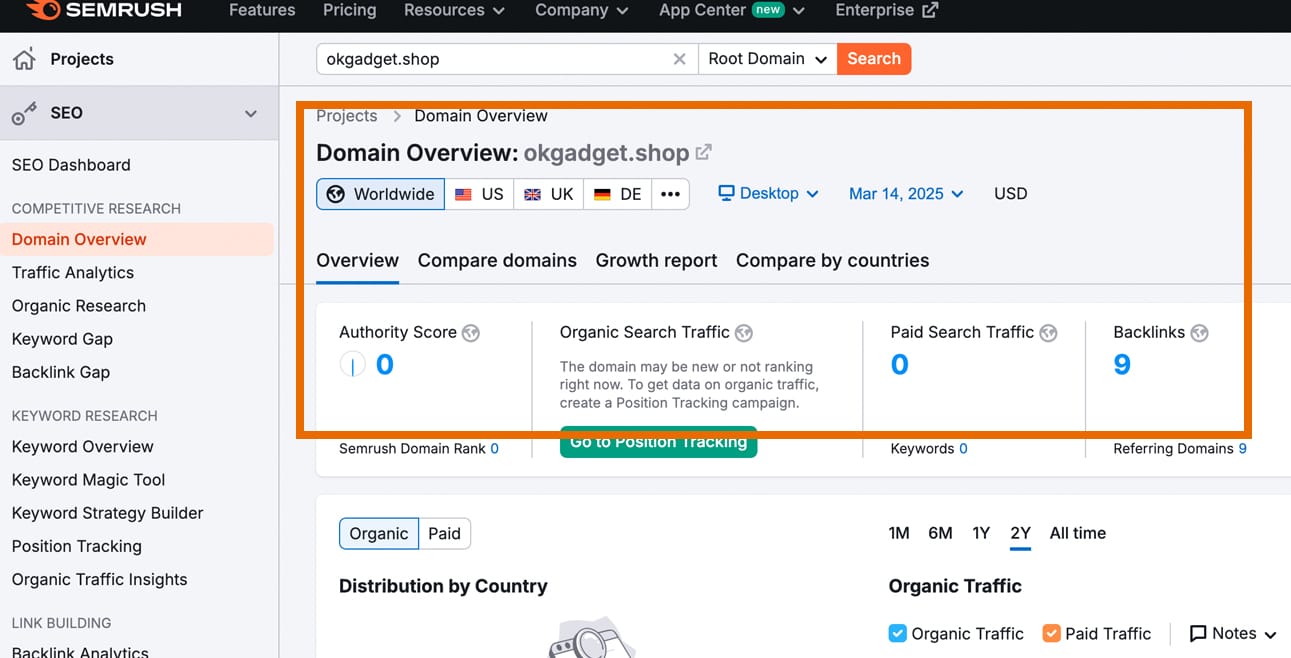The width and height of the screenshot is (1291, 658).
Task: Expand the Notes dropdown
Action: [x=1233, y=634]
